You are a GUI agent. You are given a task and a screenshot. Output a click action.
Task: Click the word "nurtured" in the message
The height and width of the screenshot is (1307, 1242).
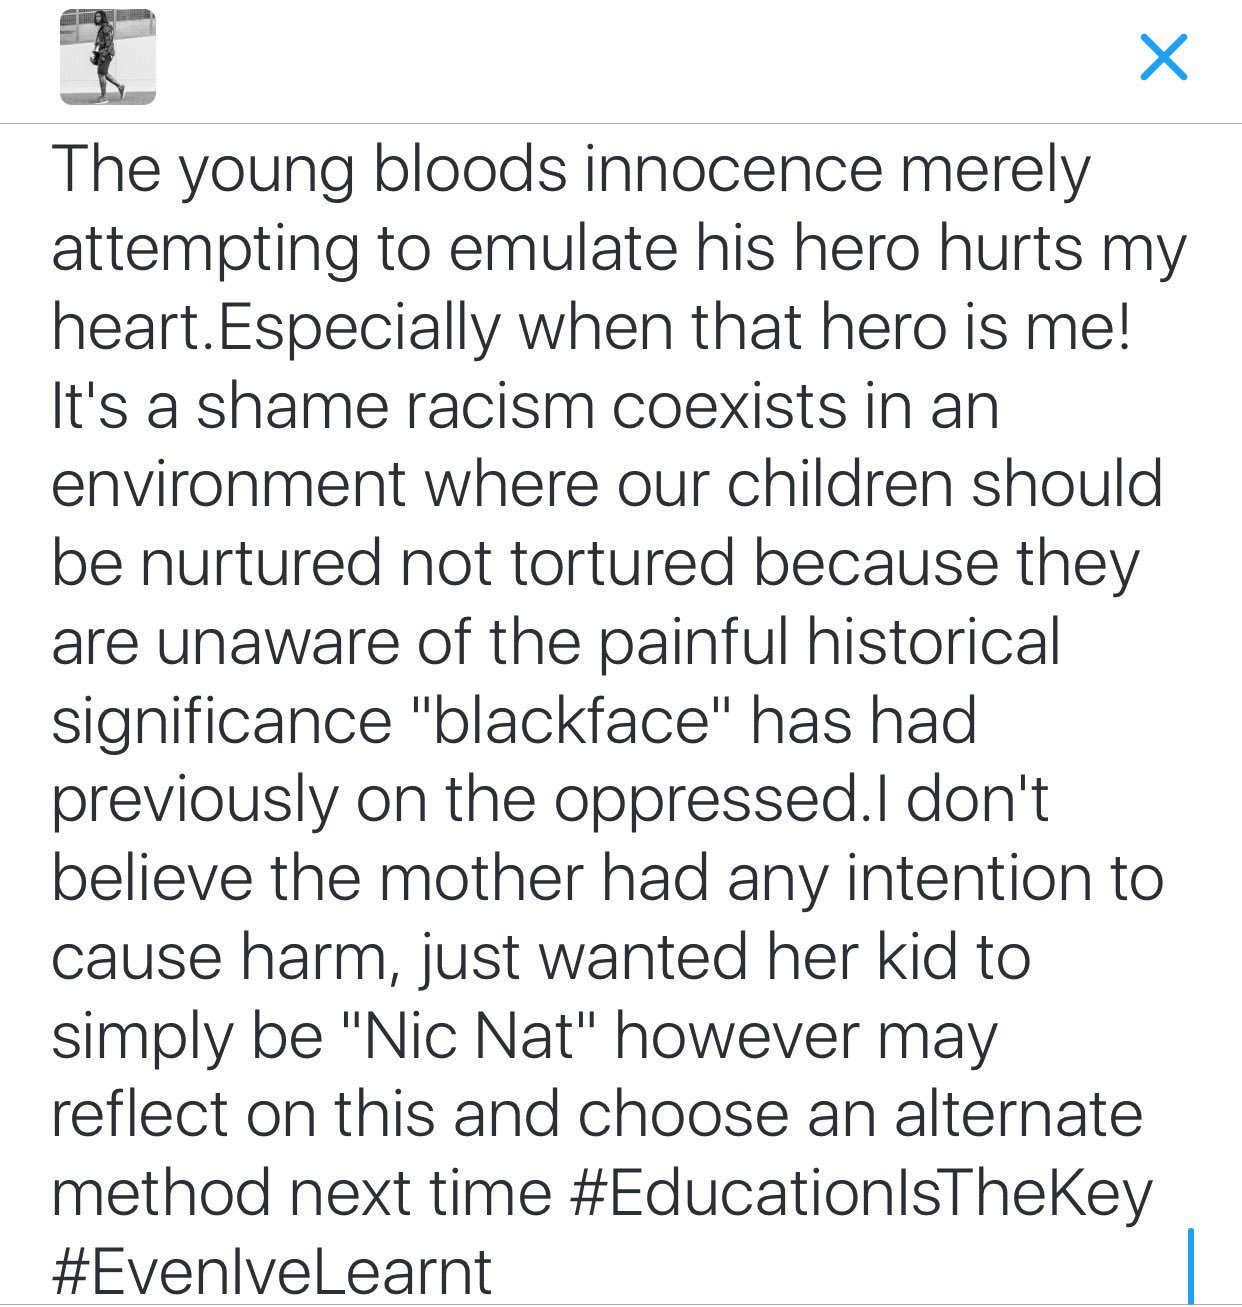point(260,563)
